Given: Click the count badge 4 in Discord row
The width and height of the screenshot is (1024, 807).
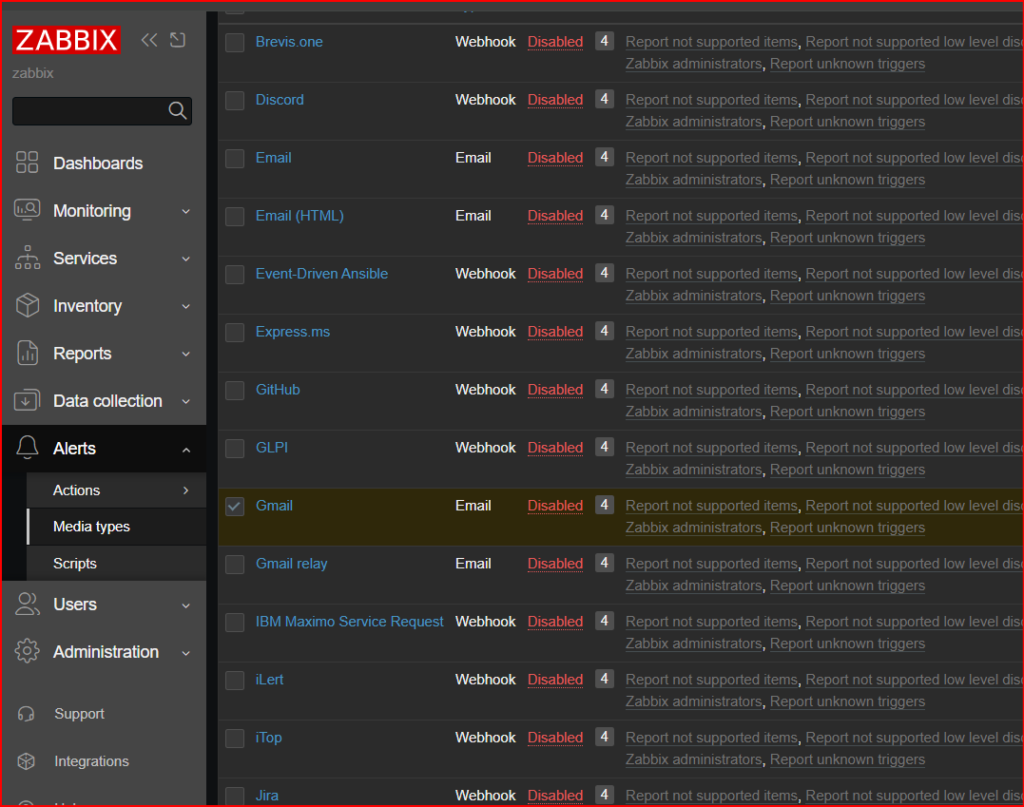Looking at the screenshot, I should pyautogui.click(x=604, y=99).
